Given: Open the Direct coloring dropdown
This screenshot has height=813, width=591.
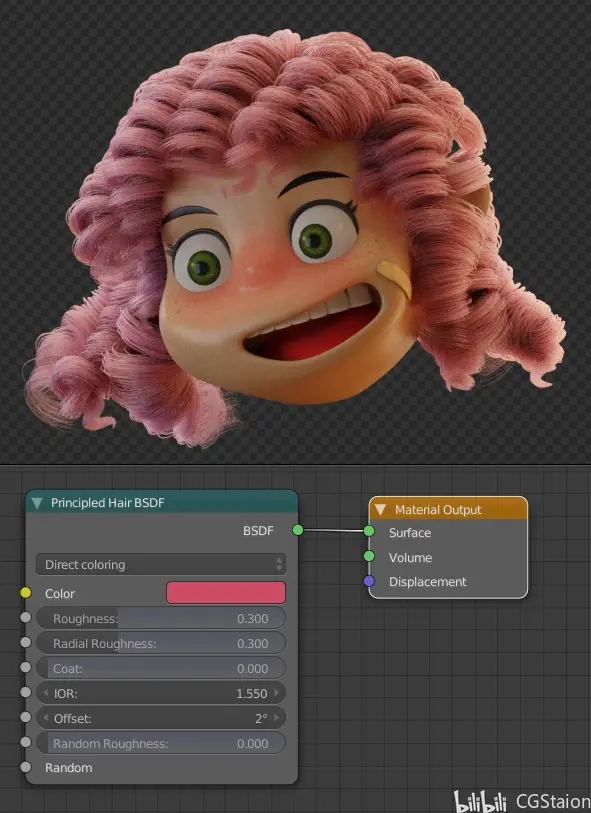Looking at the screenshot, I should [x=161, y=565].
